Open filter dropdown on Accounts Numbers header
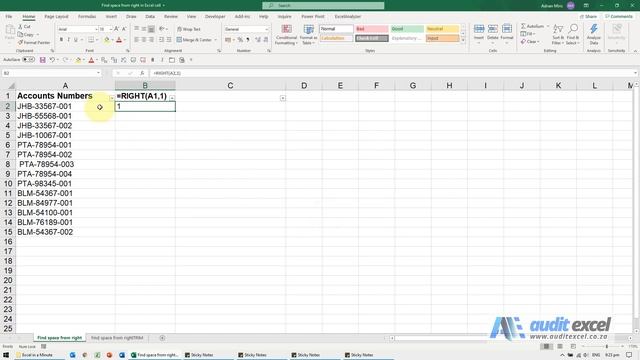This screenshot has height=360, width=640. click(x=111, y=98)
